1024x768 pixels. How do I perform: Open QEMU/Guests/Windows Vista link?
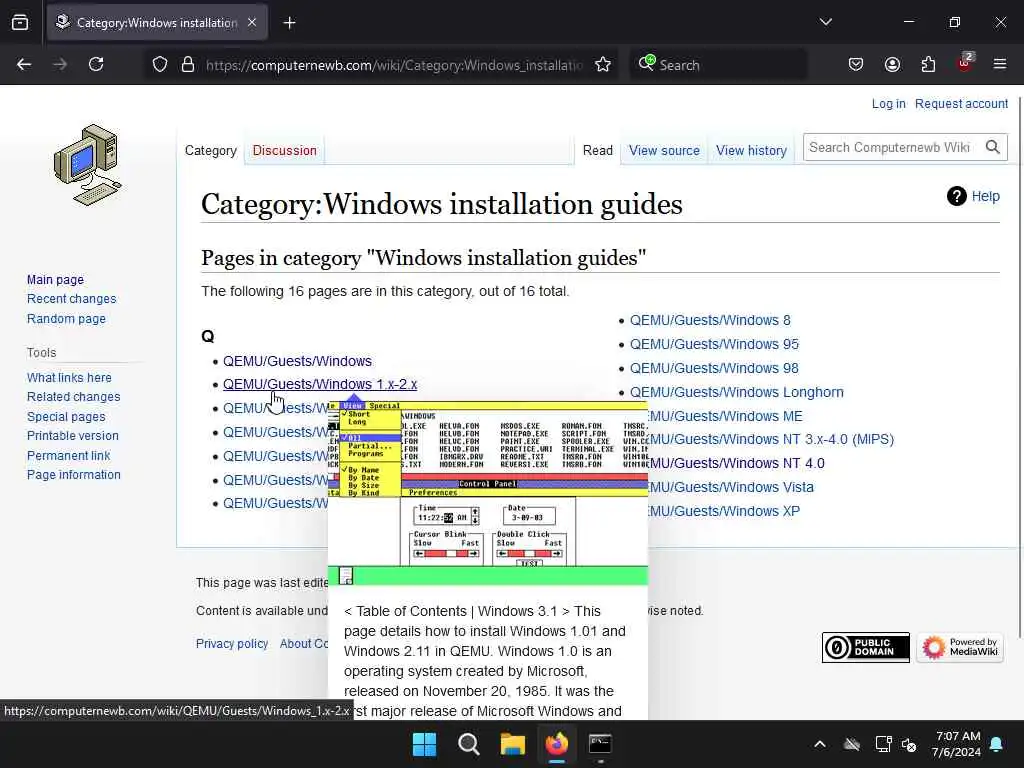[731, 487]
